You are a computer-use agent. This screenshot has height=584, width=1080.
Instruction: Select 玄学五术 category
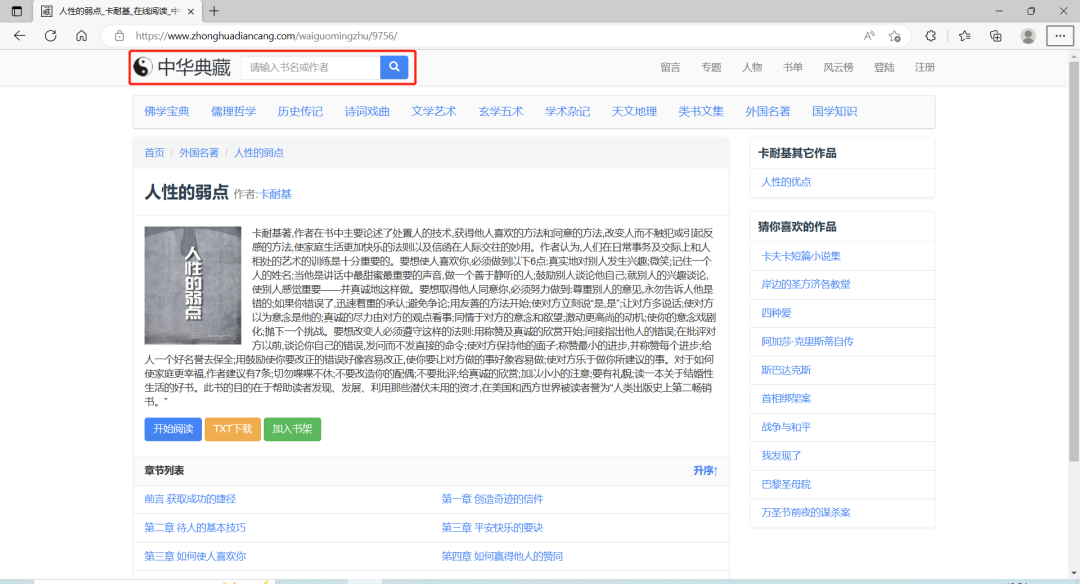pos(501,111)
